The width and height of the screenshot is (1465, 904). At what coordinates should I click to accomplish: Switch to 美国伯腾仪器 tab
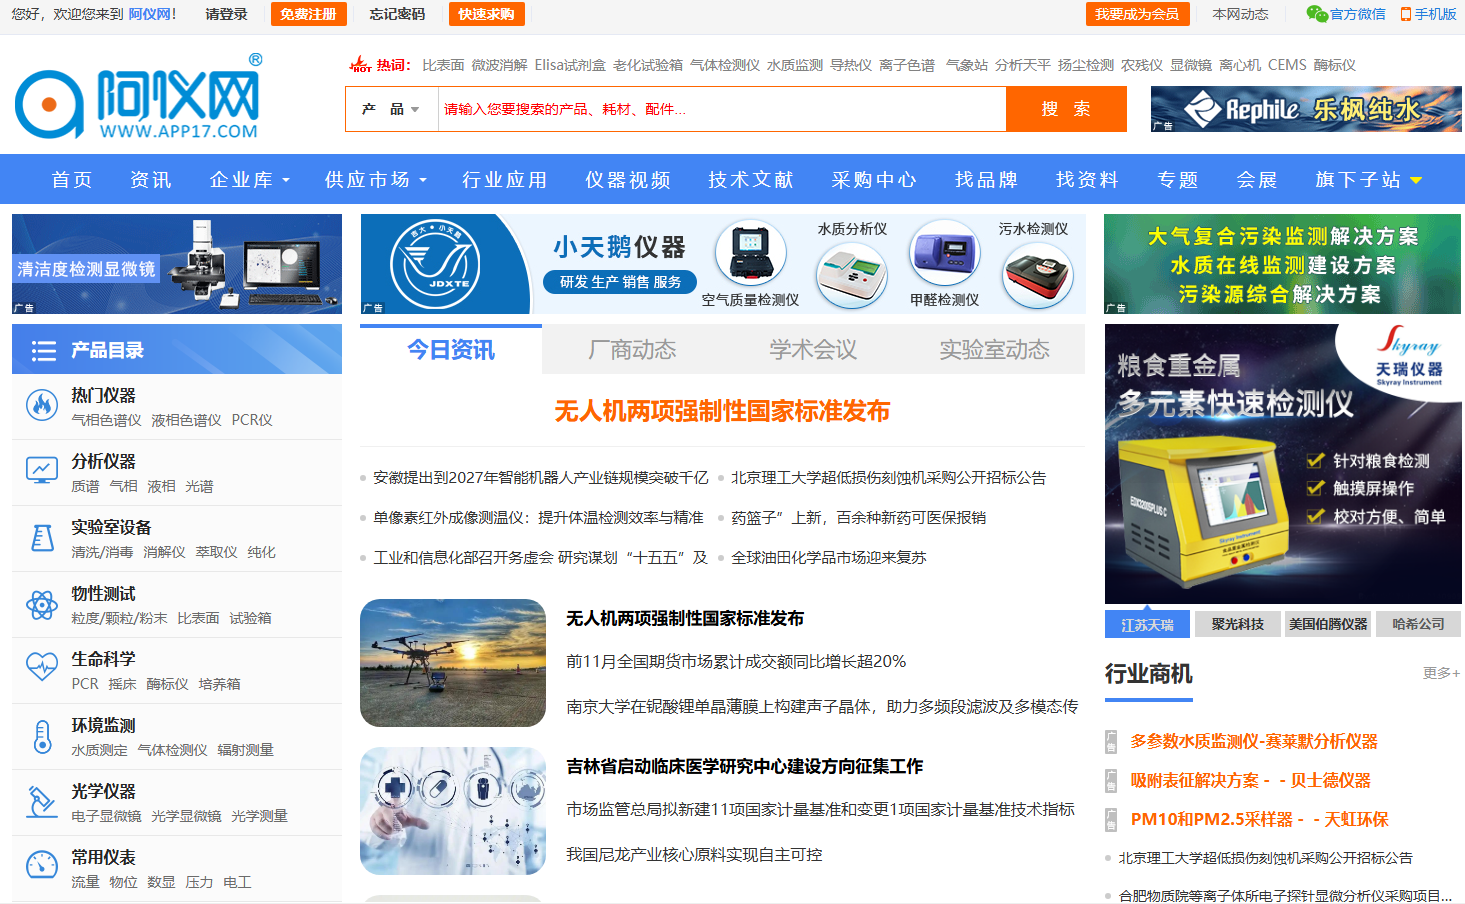(1328, 623)
